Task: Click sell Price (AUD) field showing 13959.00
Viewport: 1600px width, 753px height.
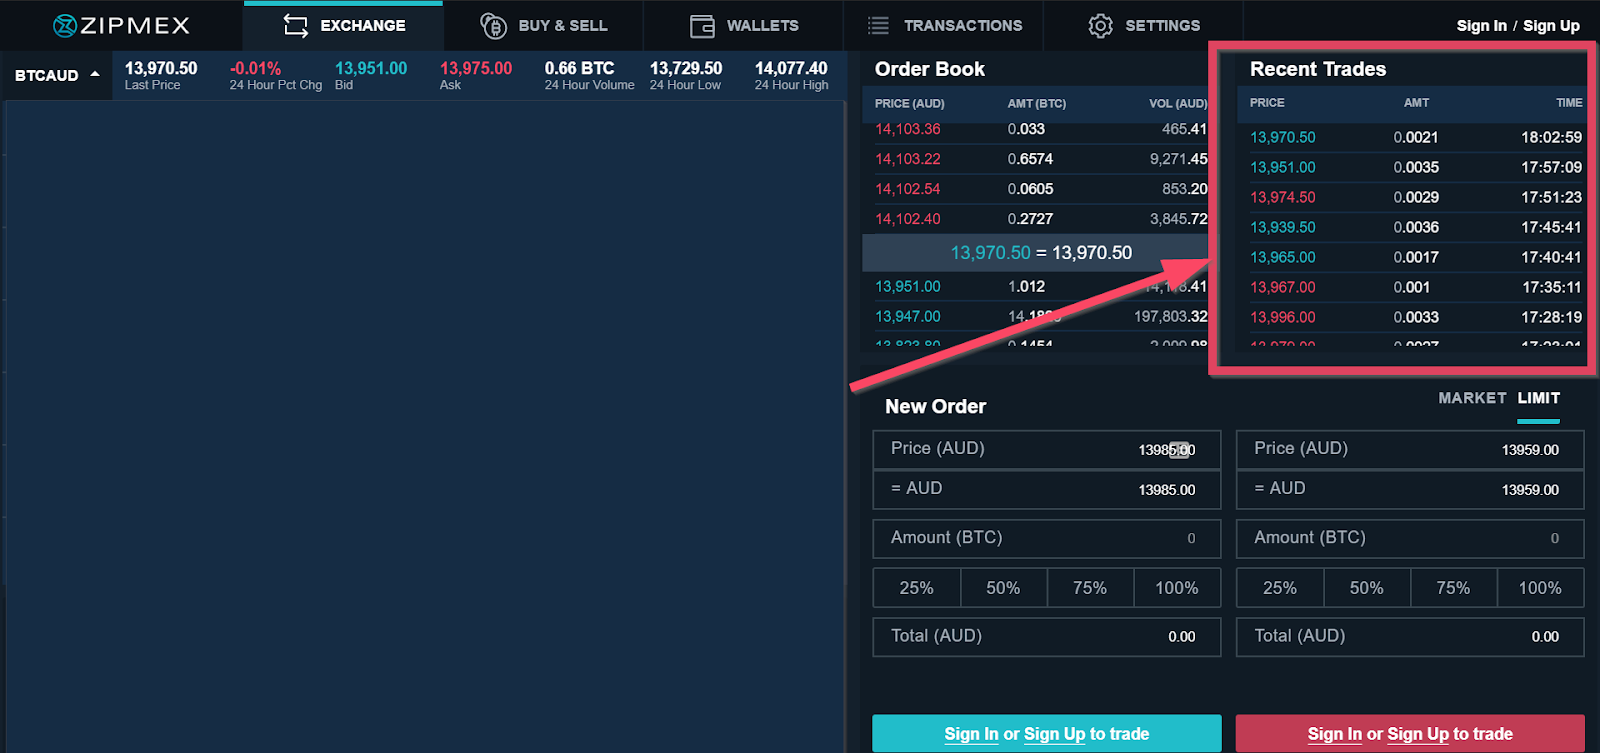Action: [1410, 449]
